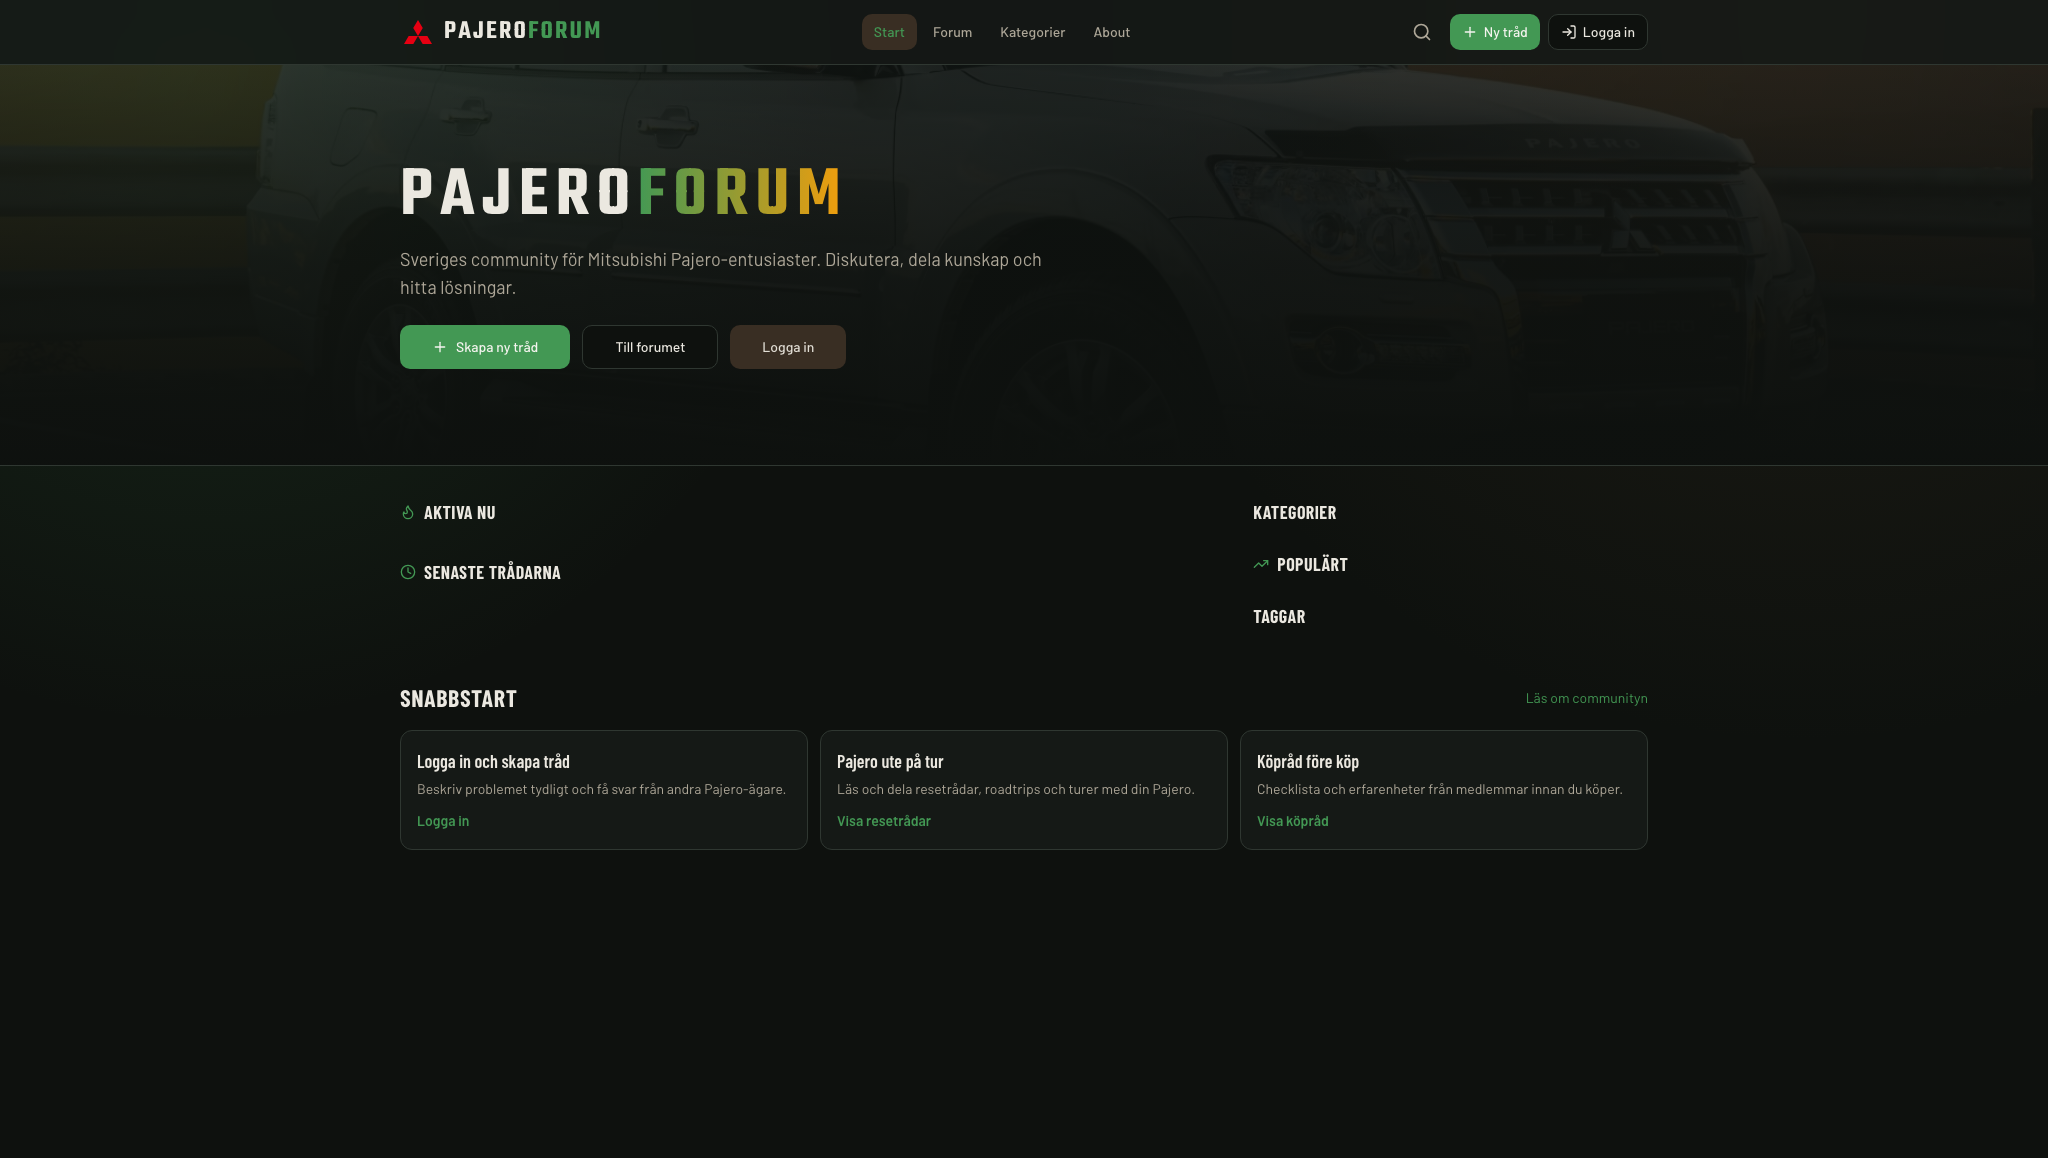Open the About page from navigation

pyautogui.click(x=1111, y=32)
